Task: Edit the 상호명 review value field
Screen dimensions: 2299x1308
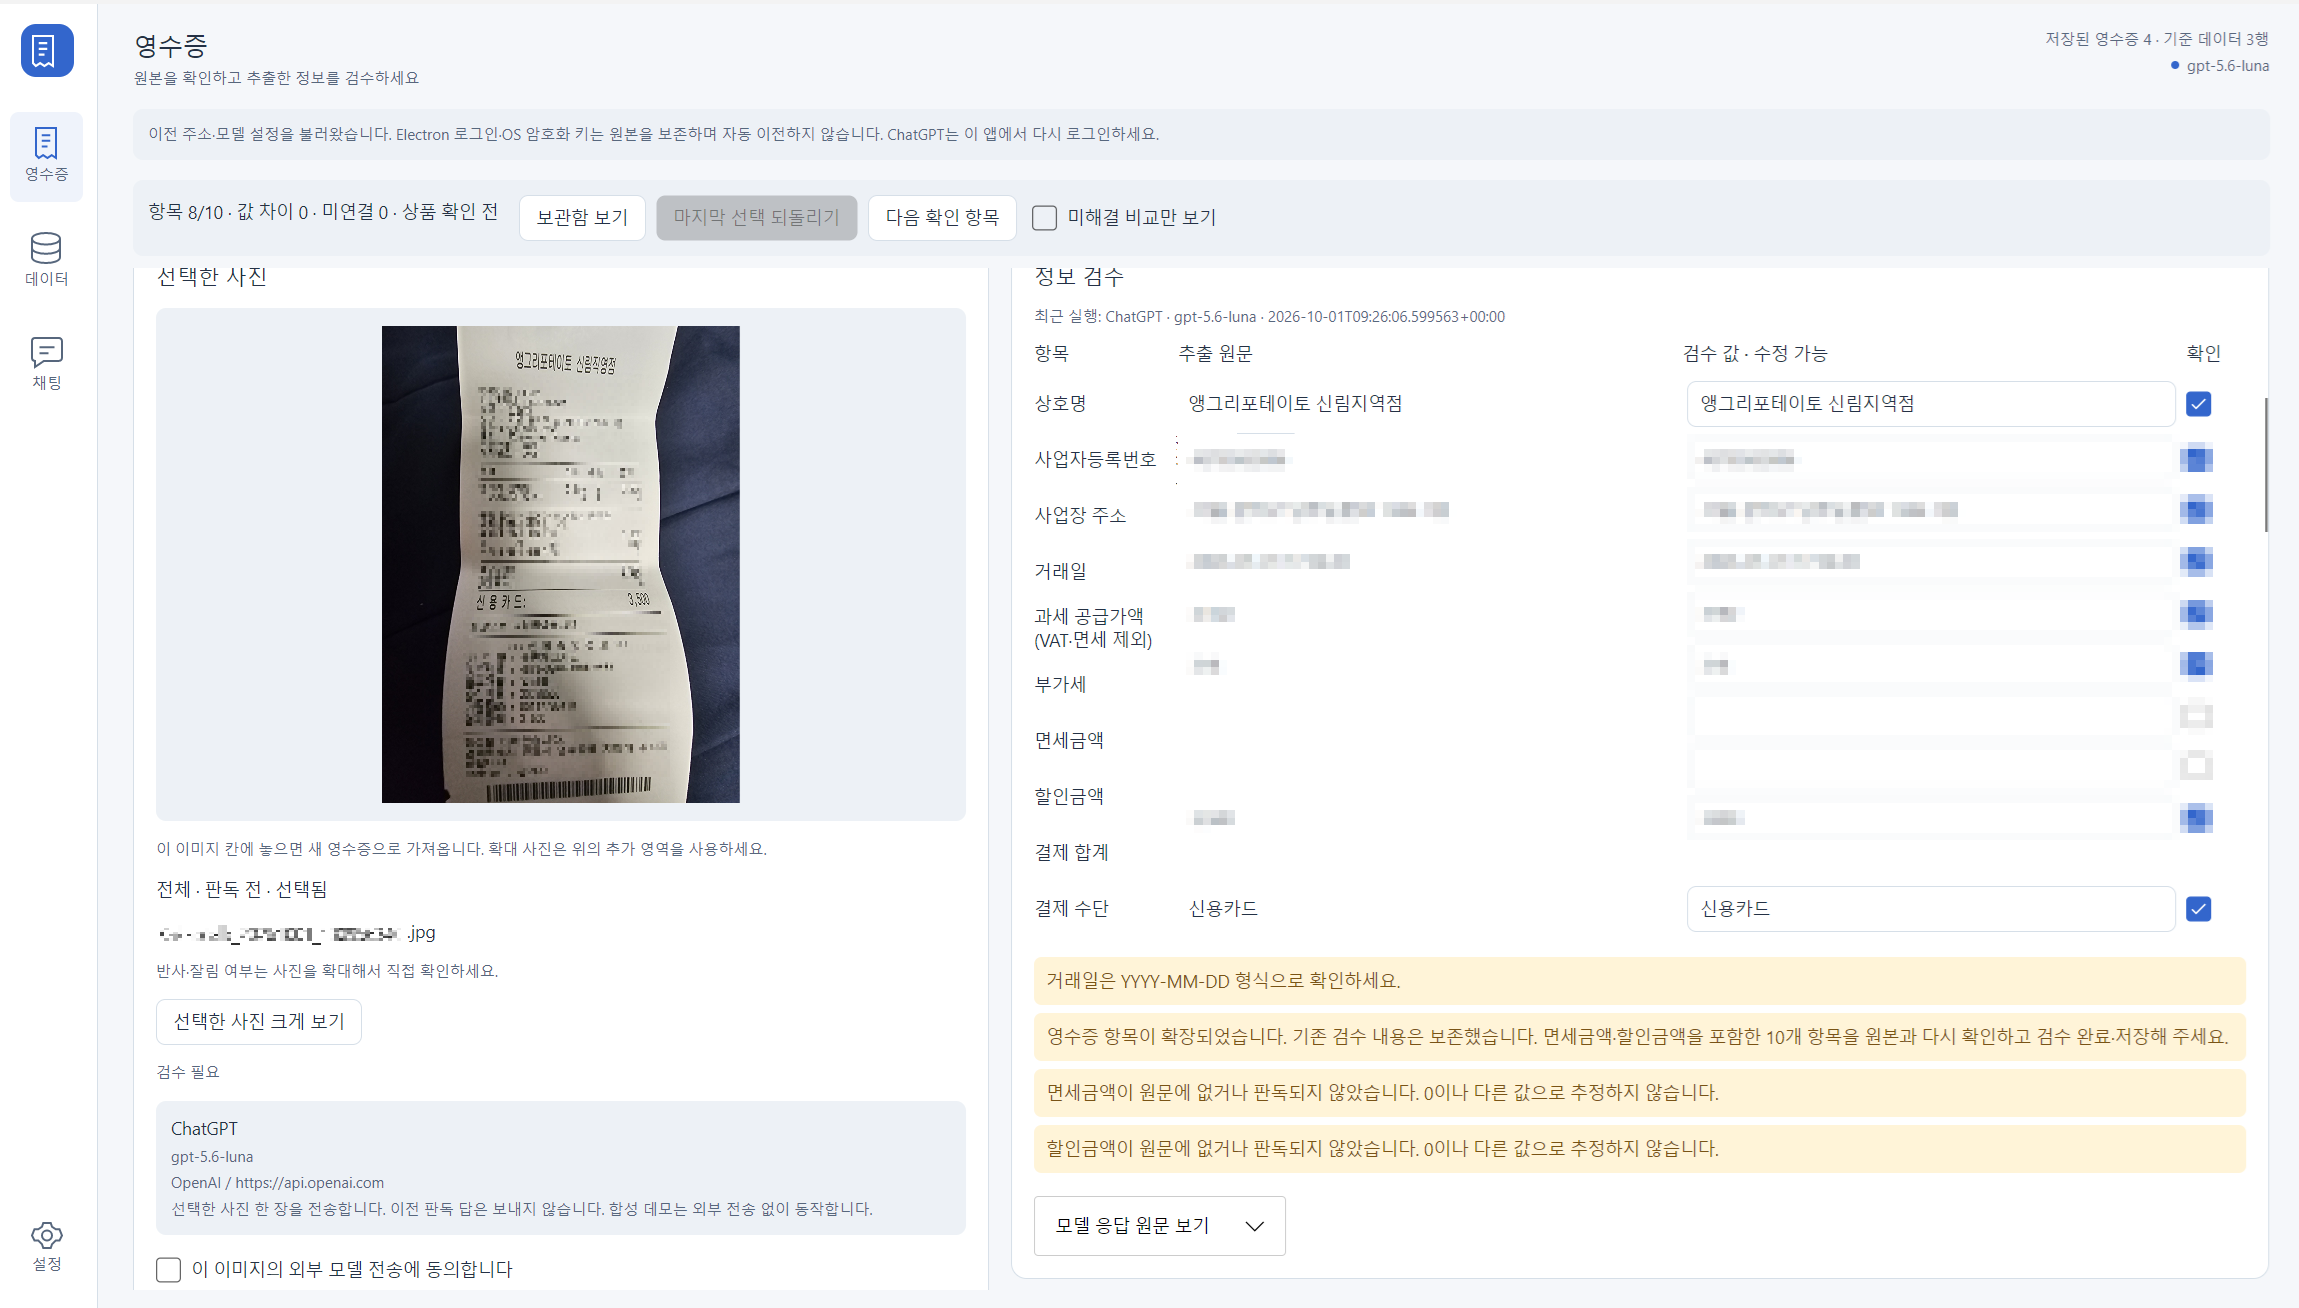Action: 1930,404
